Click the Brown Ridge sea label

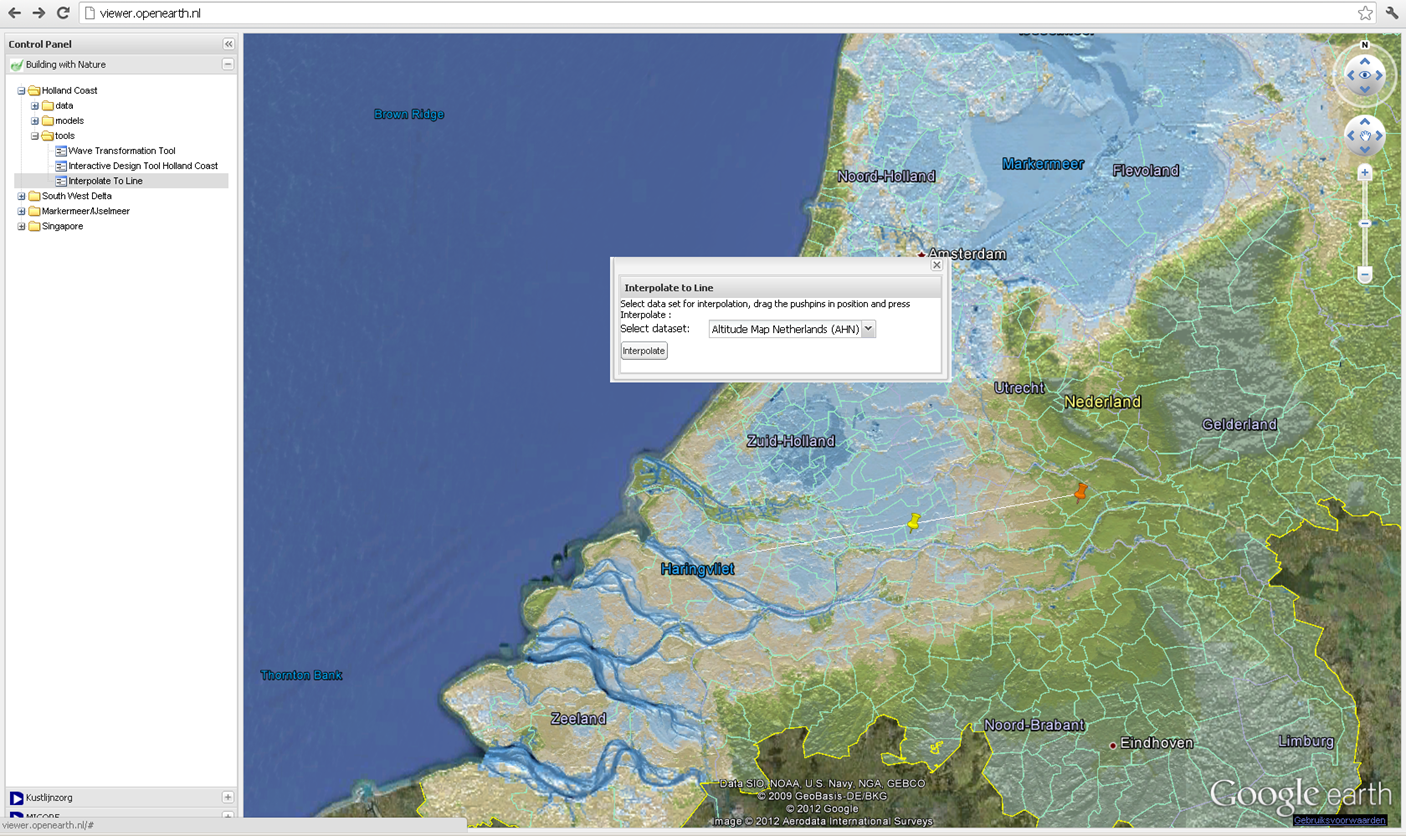tap(409, 114)
